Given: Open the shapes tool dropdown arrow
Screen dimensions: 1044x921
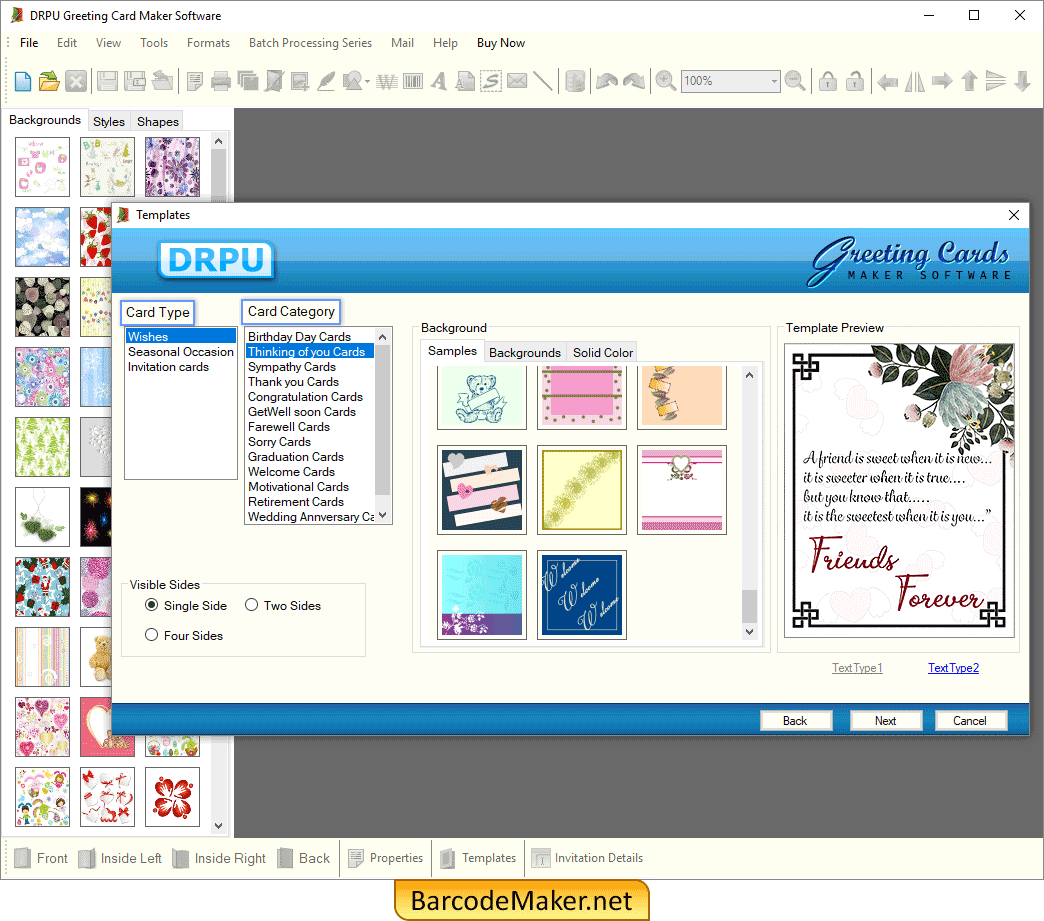Looking at the screenshot, I should tap(367, 82).
